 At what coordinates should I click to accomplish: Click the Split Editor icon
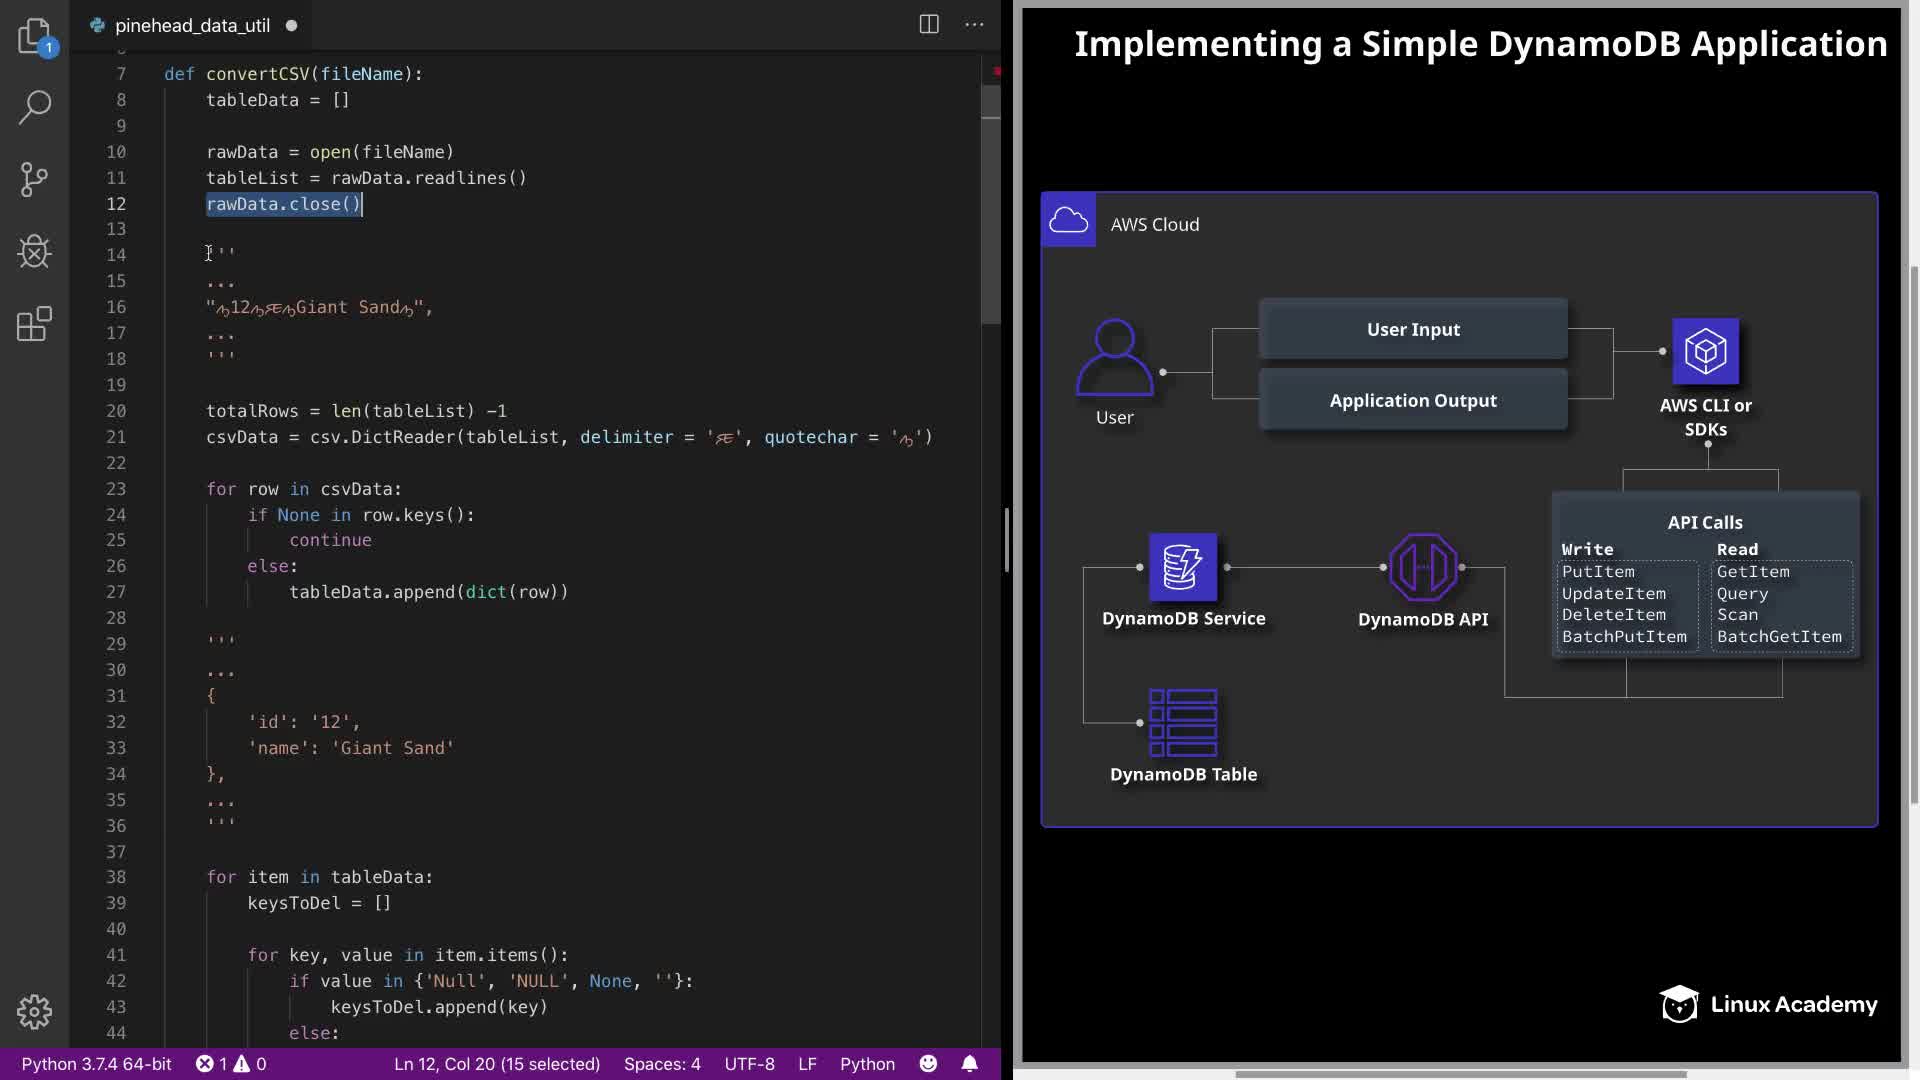929,25
